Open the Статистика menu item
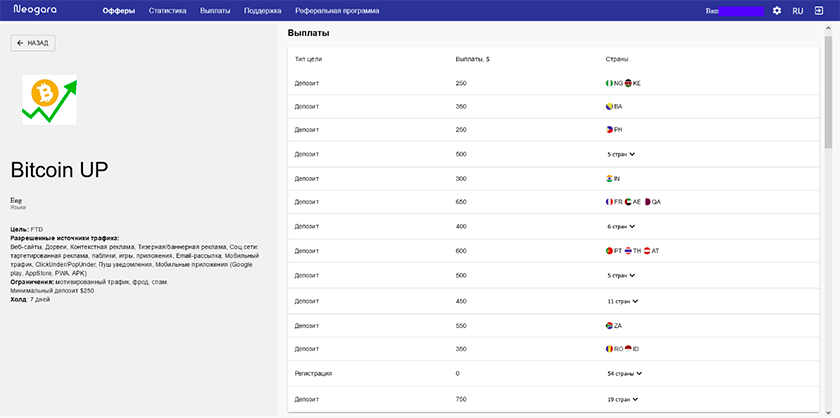This screenshot has height=418, width=840. [168, 11]
